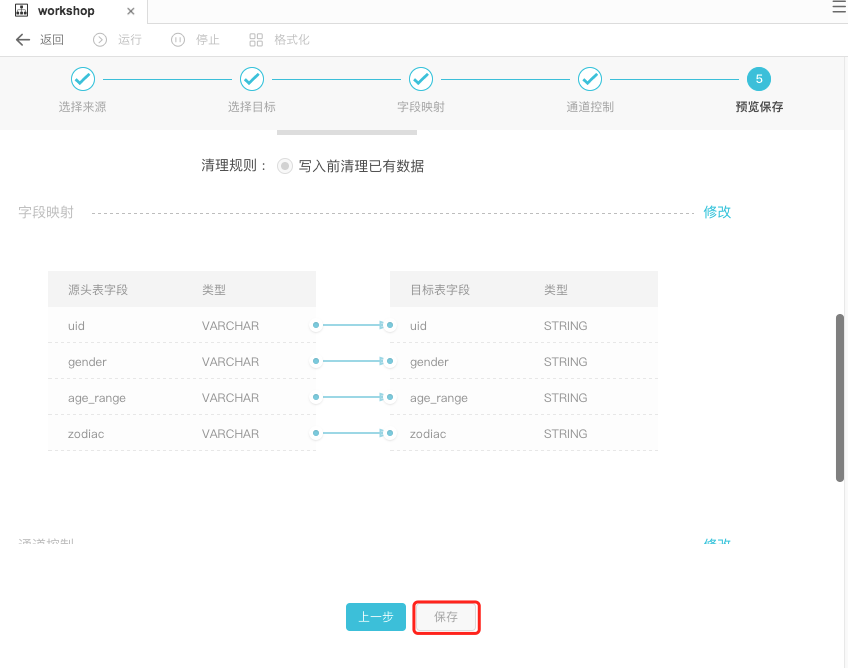Viewport: 848px width, 668px height.
Task: Go to the 选择目标 step label
Action: 252,107
